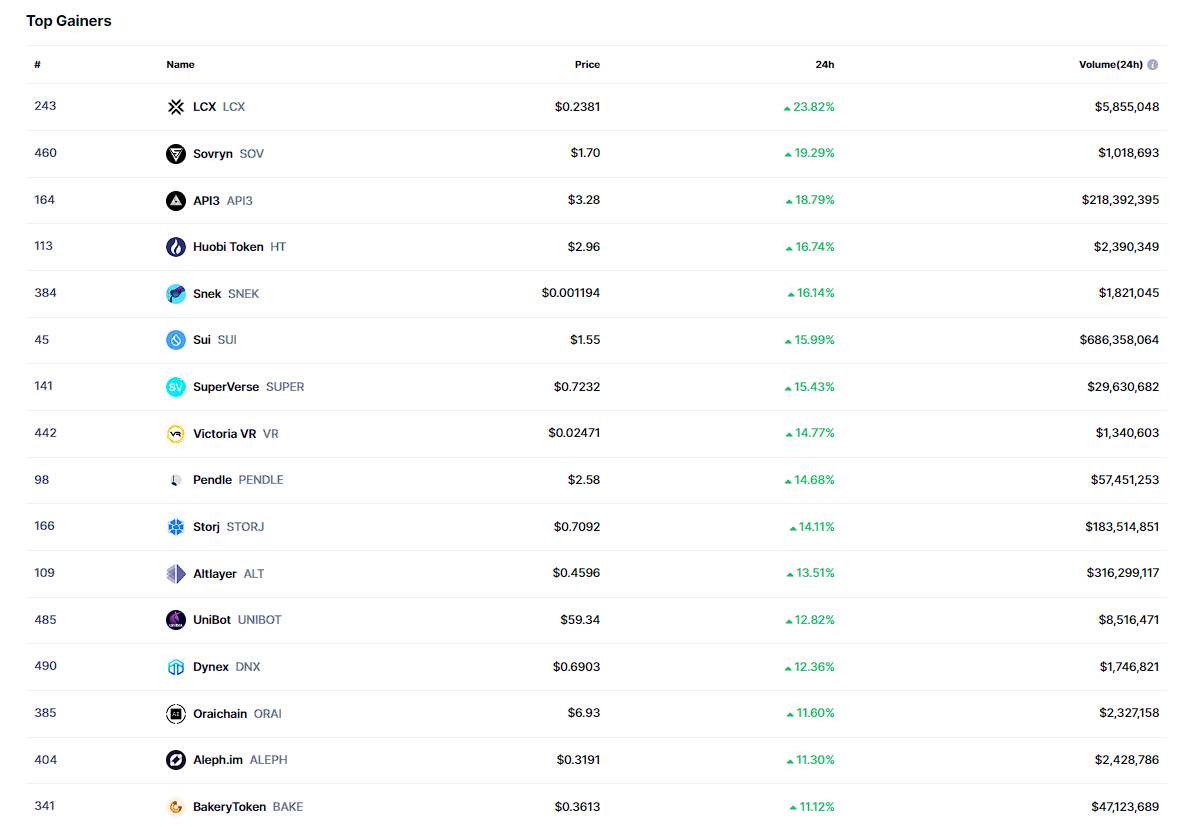Viewport: 1197px width, 827px height.
Task: Open the Pendle coin link
Action: point(212,480)
